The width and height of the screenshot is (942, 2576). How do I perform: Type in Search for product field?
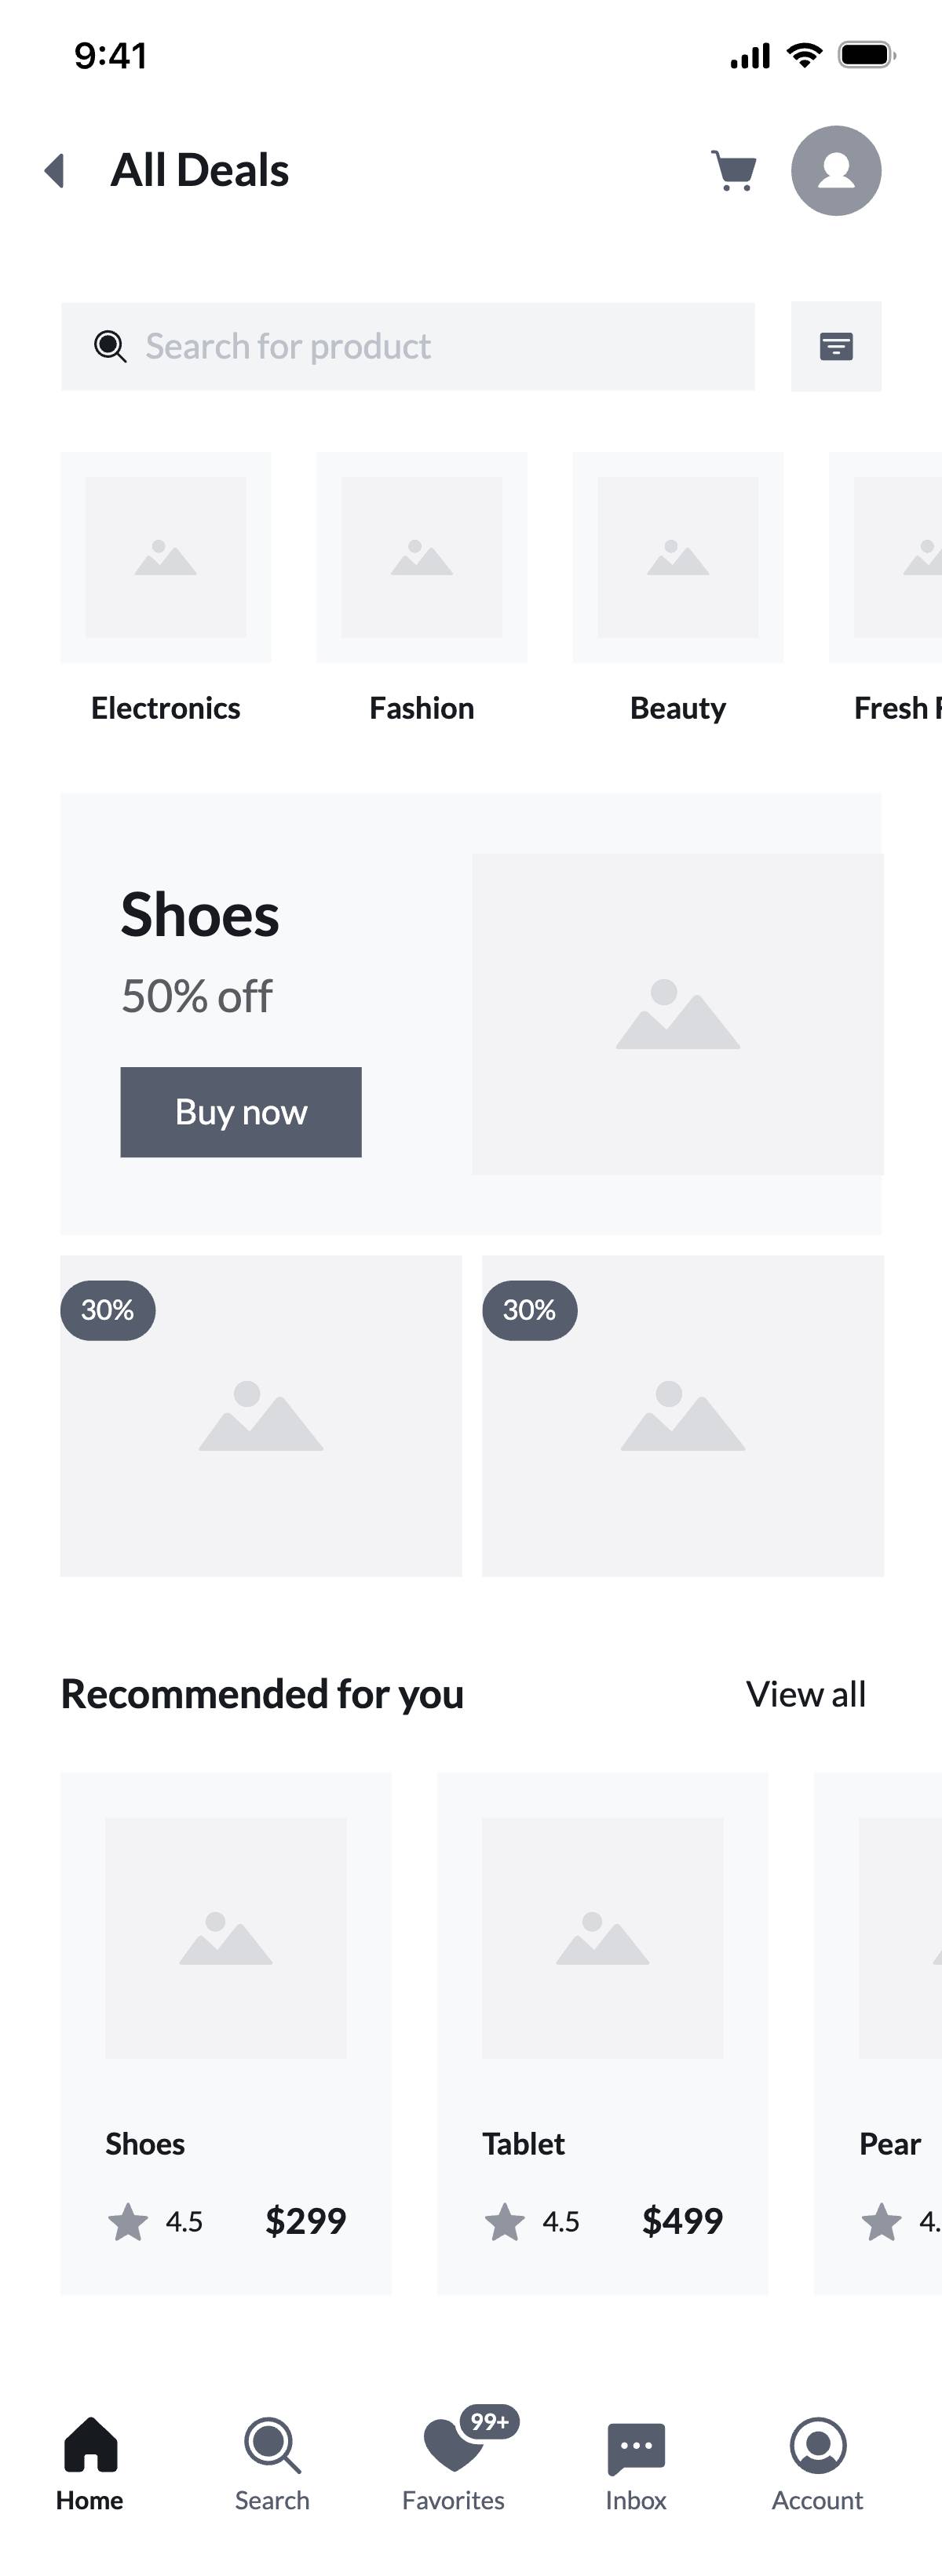430,347
